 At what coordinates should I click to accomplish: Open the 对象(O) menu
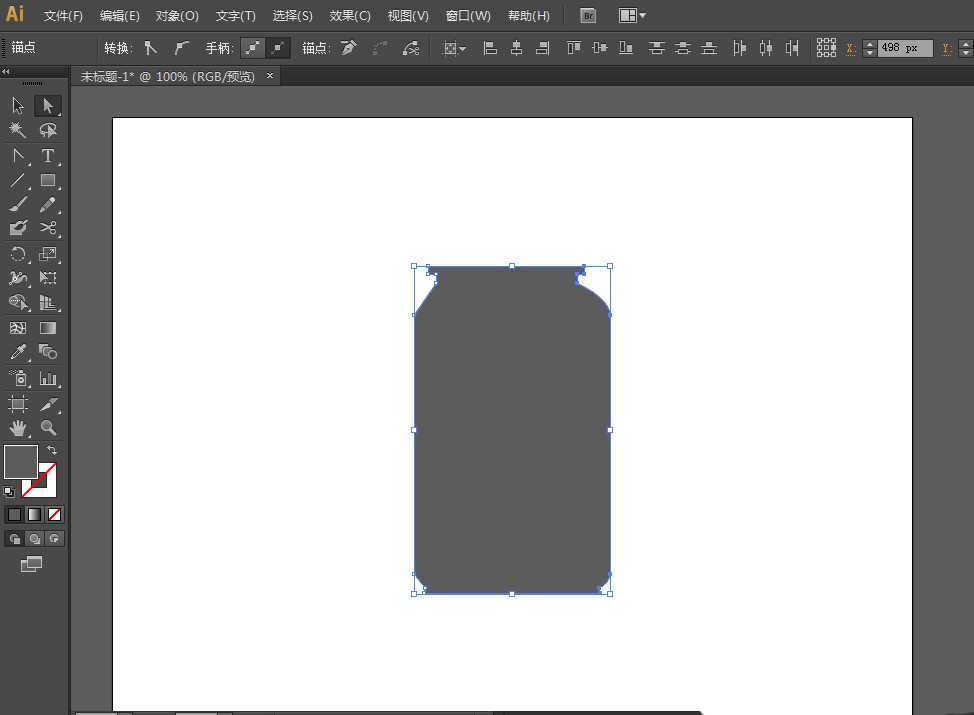click(177, 16)
